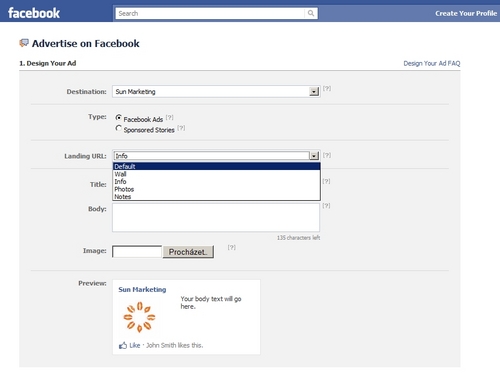Open the help tooltip next to Body

tap(326, 205)
